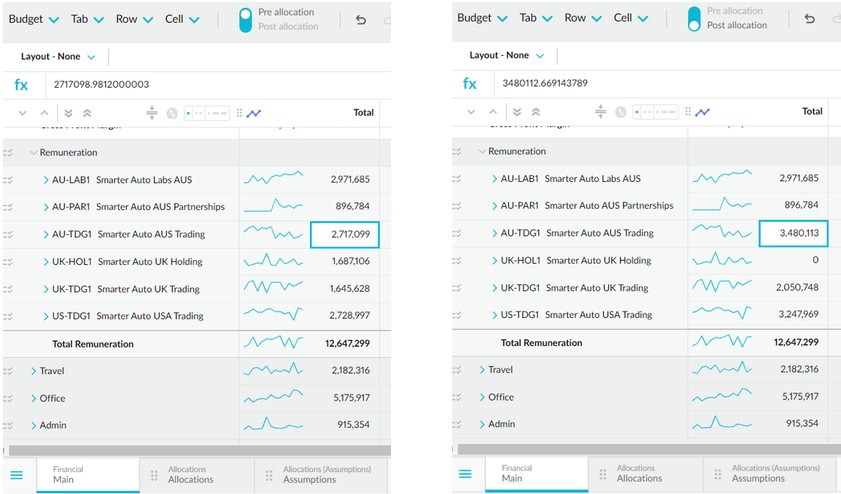Click the fx formula icon in the left screenshot
Image resolution: width=841 pixels, height=494 pixels.
coord(21,85)
